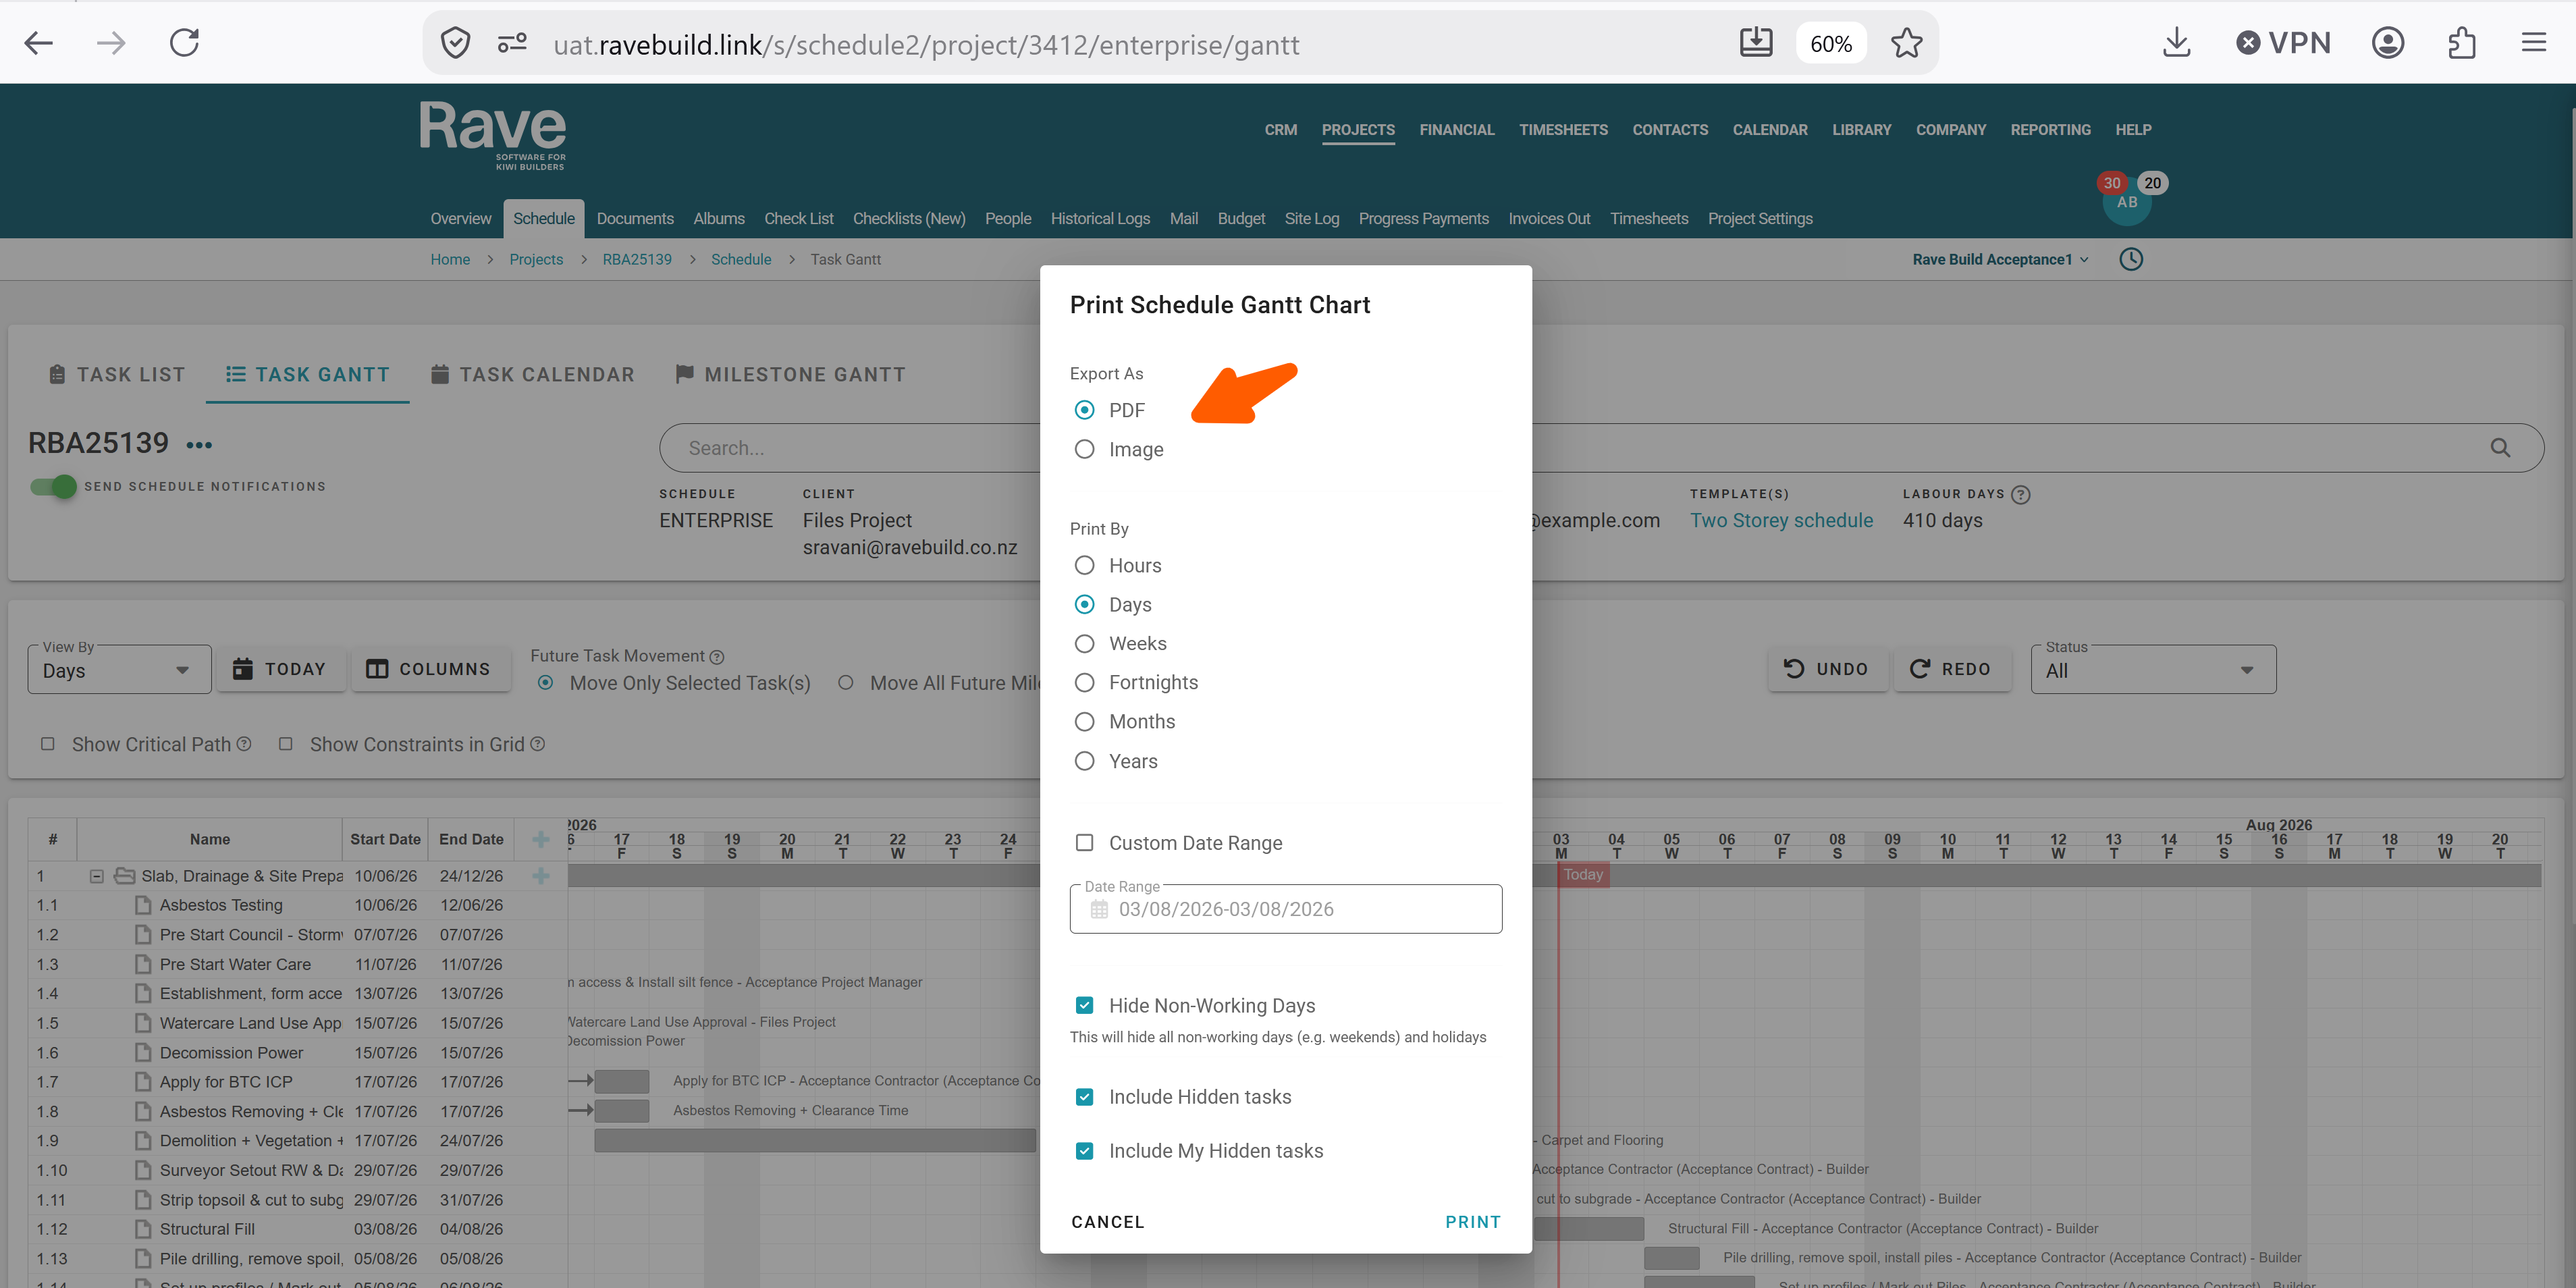Open the RBA25139 three-dots menu
This screenshot has height=1288, width=2576.
[x=199, y=445]
